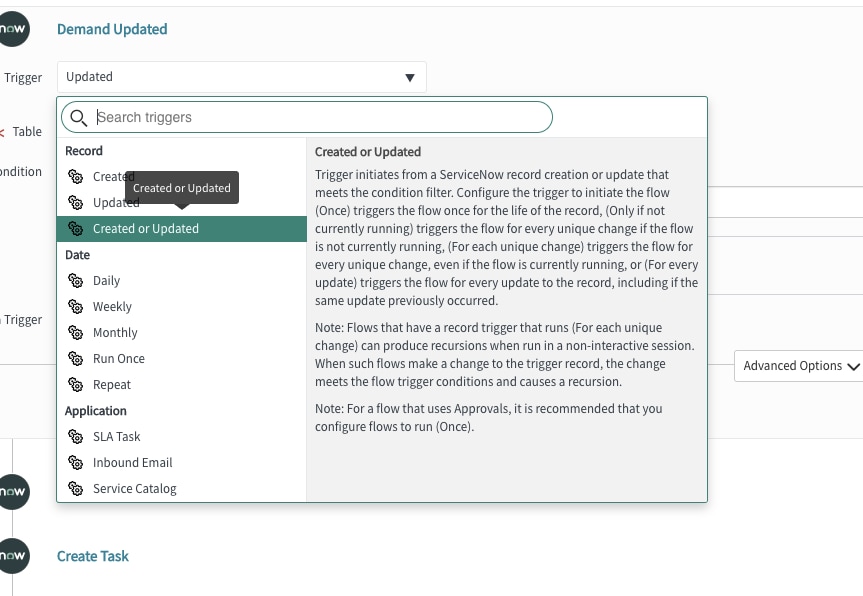Click the gear icon next to Updated option

[75, 203]
